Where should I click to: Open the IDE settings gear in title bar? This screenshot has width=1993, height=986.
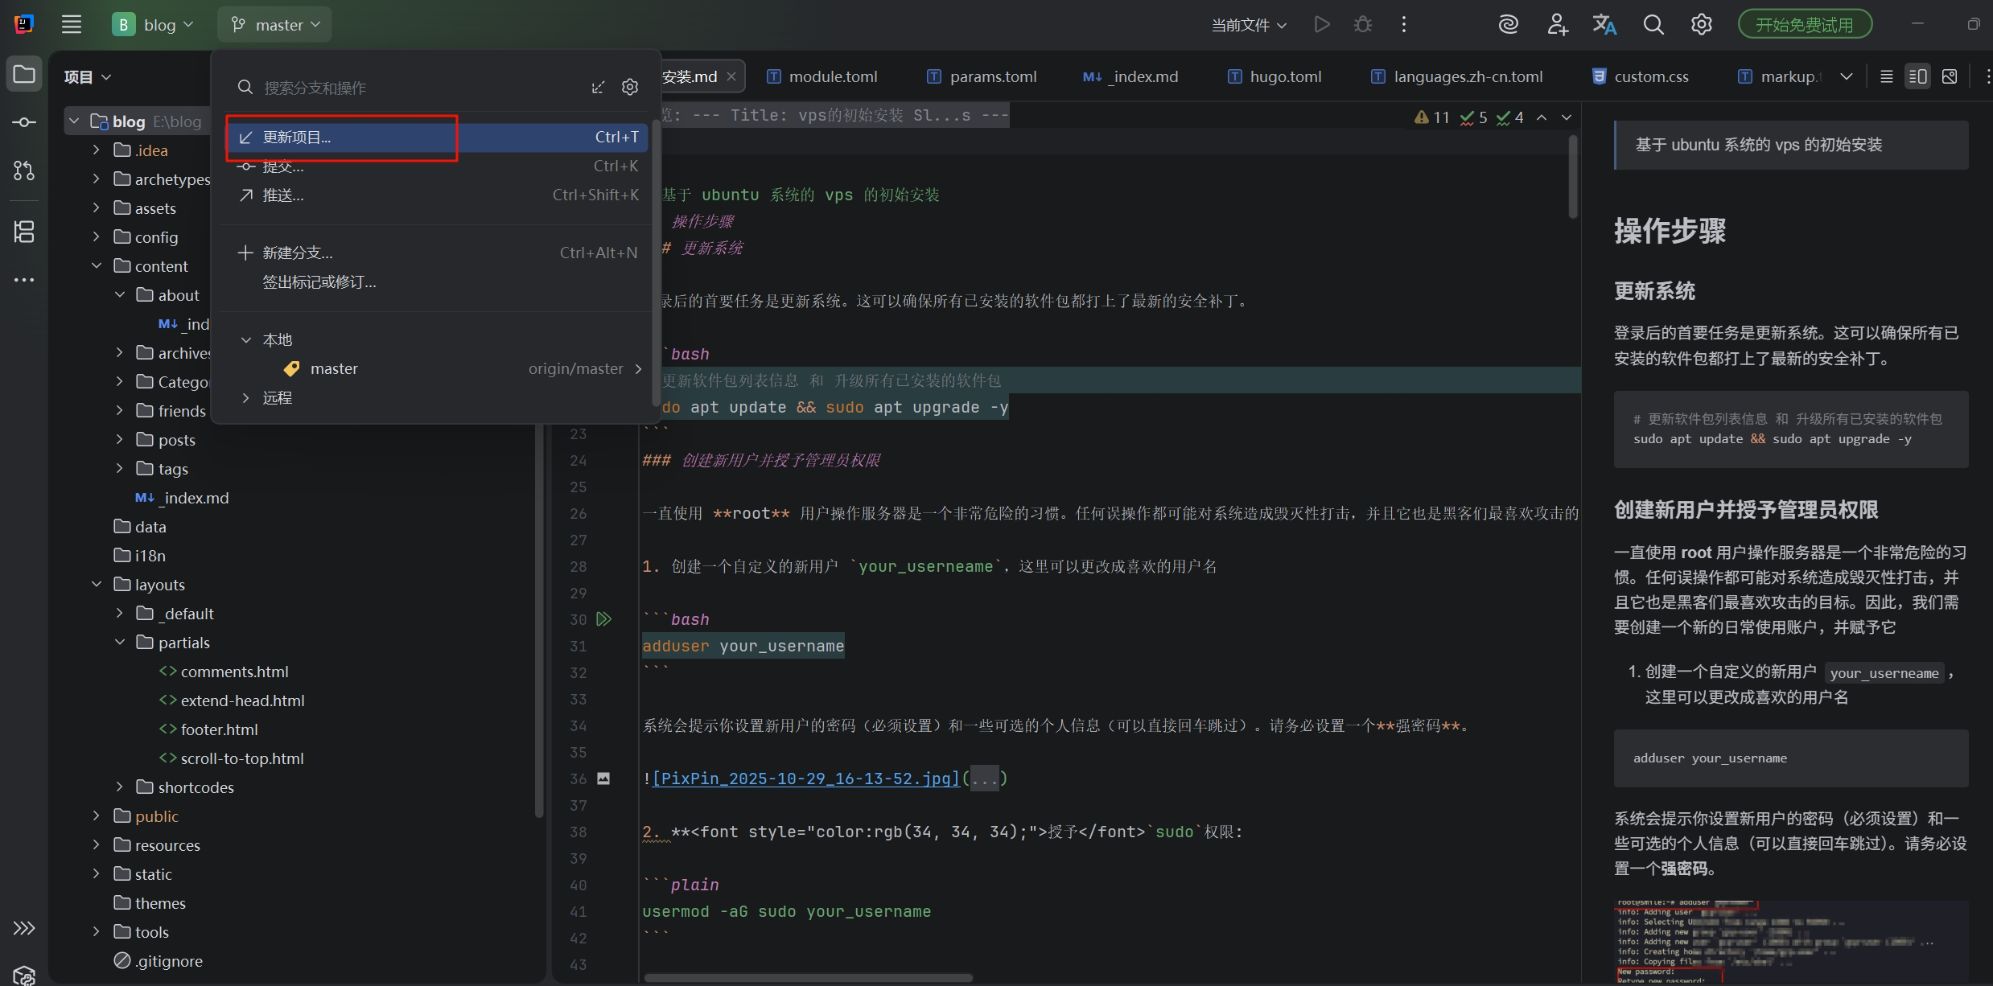[1701, 25]
